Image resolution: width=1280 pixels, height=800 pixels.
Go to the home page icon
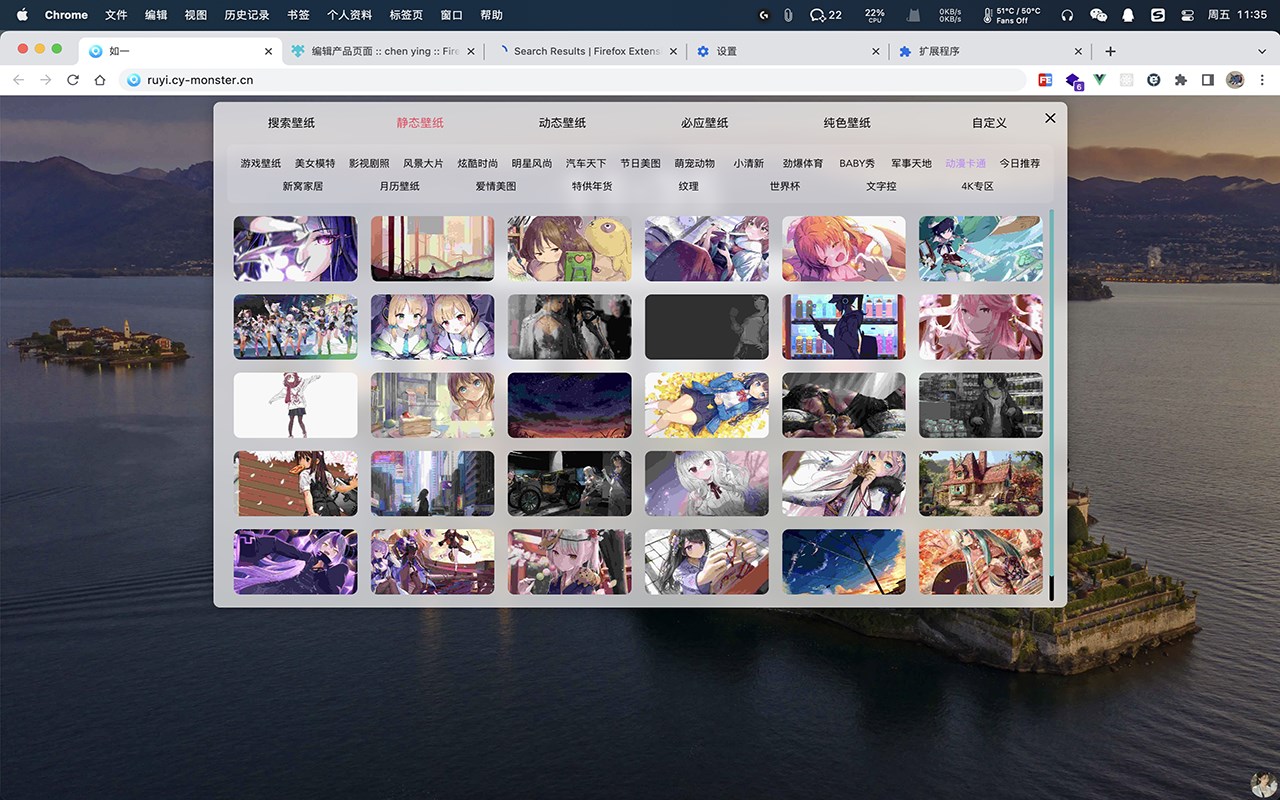[100, 80]
